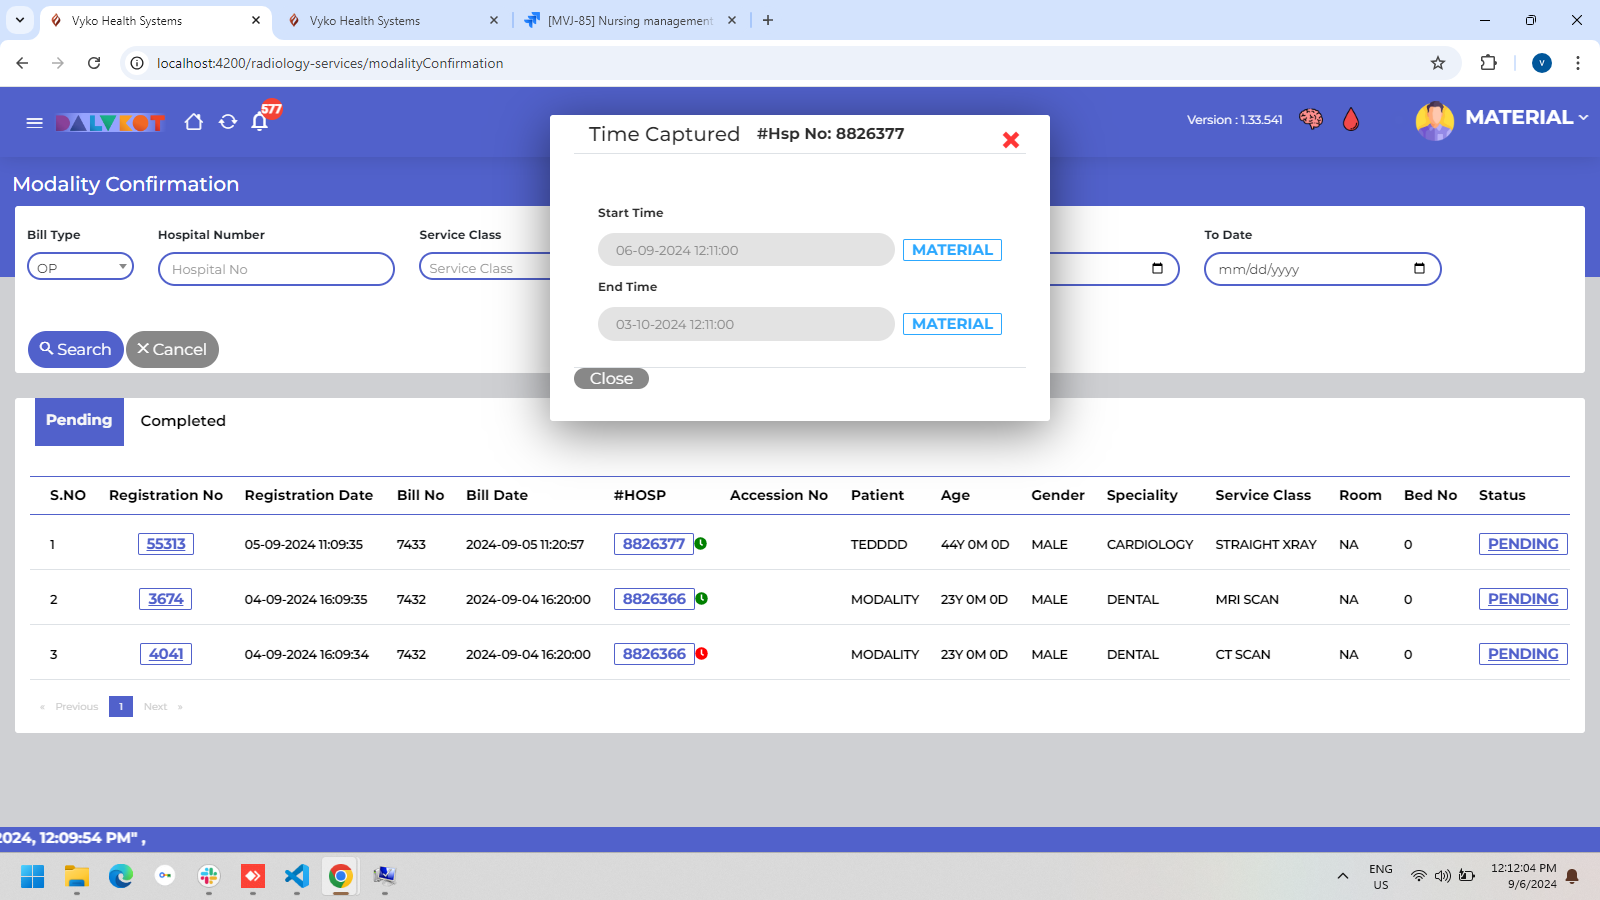Switch to the Completed tab
Viewport: 1600px width, 900px height.
(183, 421)
